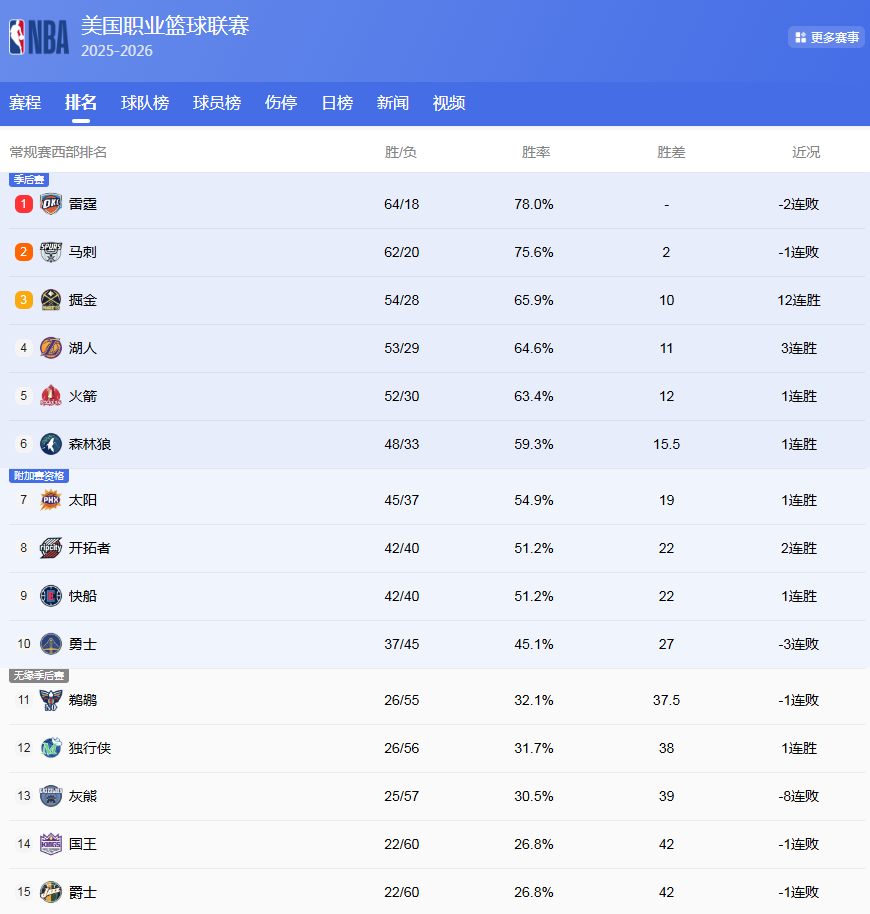Switch to the 赛程 tab

25,103
